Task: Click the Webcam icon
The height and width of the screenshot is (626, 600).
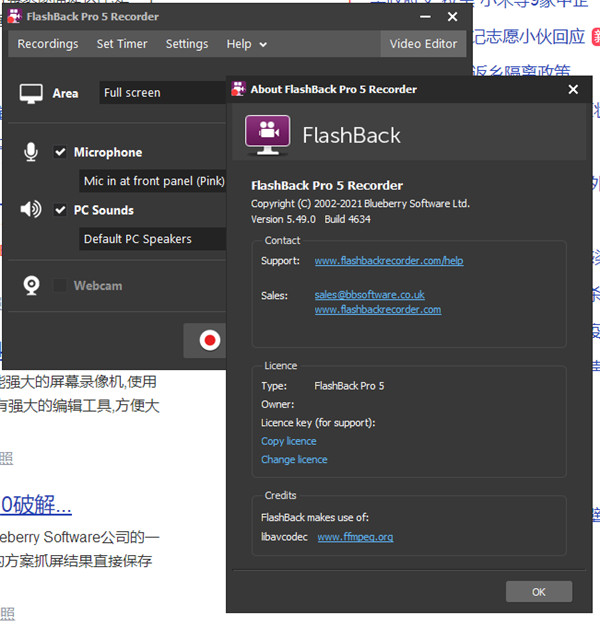Action: (32, 286)
